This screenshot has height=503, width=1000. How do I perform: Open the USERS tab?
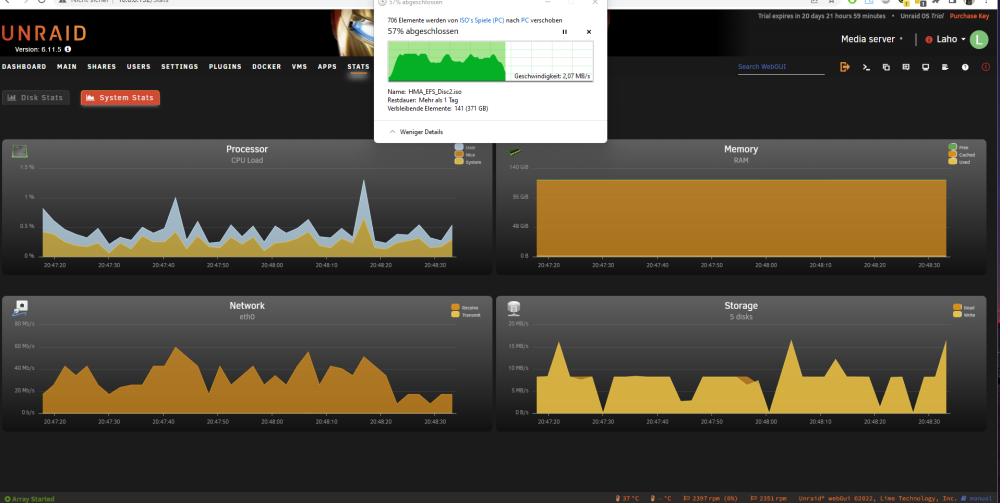(138, 66)
